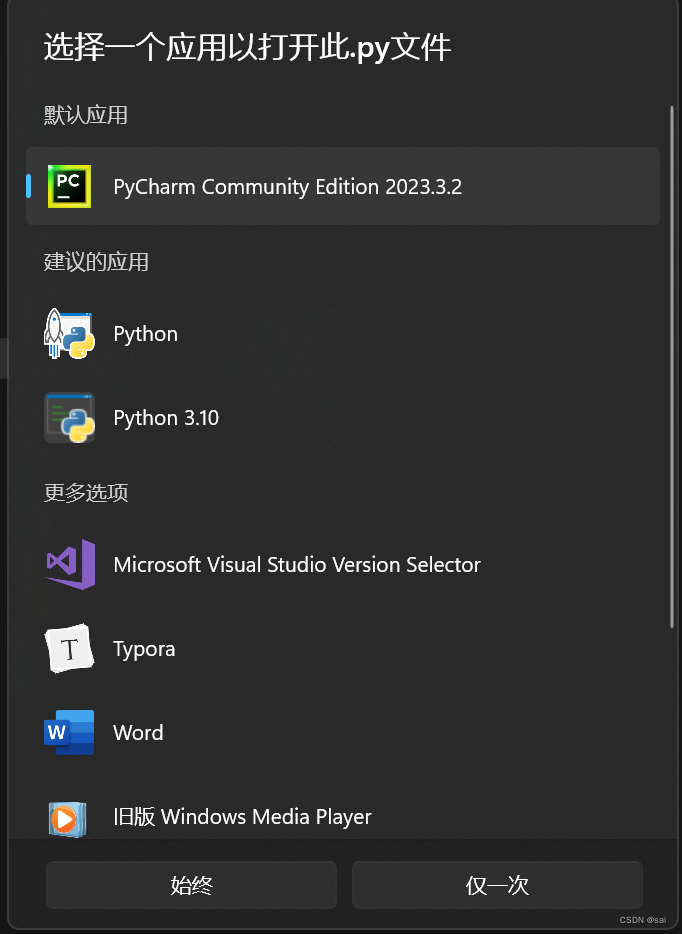Image resolution: width=682 pixels, height=934 pixels.
Task: Pick 'Microsoft Visual Studio Version Selector' label
Action: tap(297, 564)
